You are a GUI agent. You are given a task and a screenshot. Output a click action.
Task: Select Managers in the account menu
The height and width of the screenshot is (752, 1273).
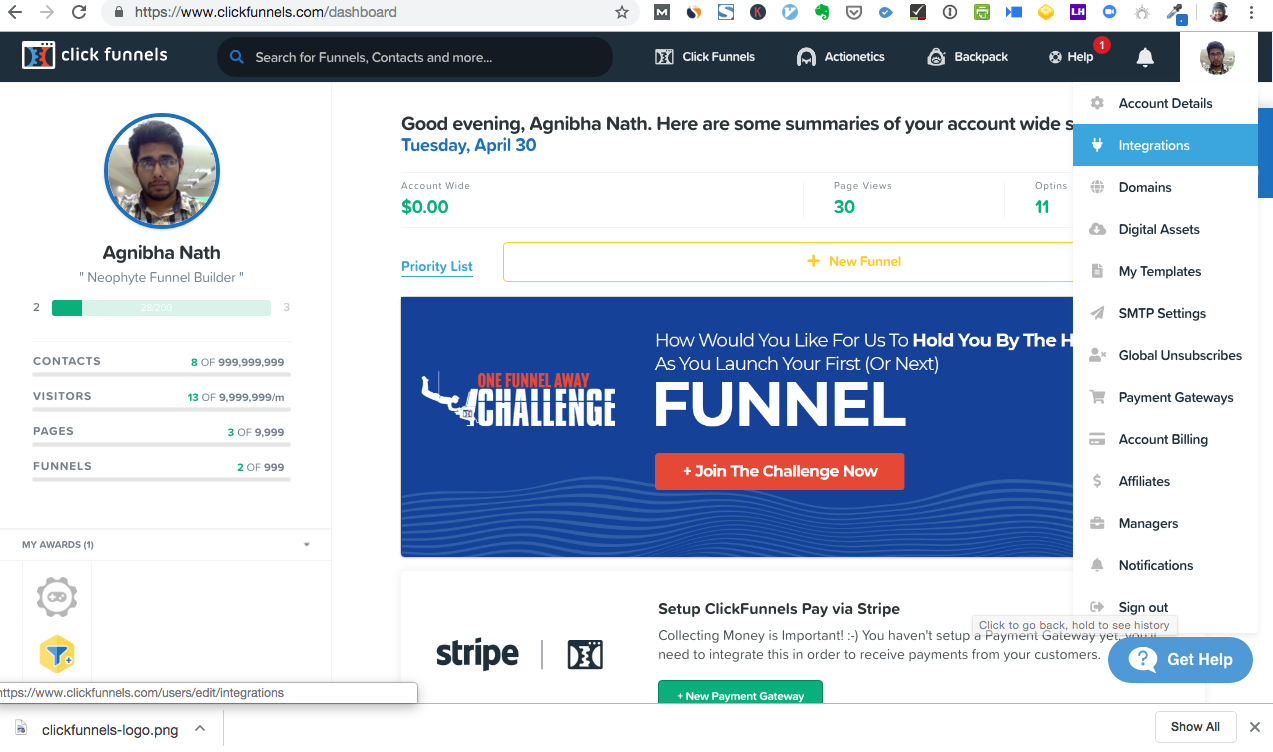(1165, 523)
